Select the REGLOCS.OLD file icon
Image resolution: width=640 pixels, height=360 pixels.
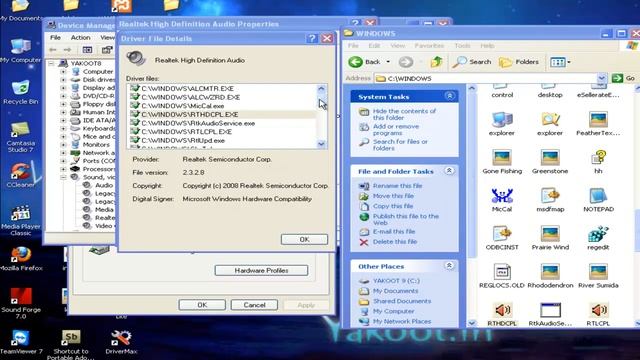pos(502,272)
